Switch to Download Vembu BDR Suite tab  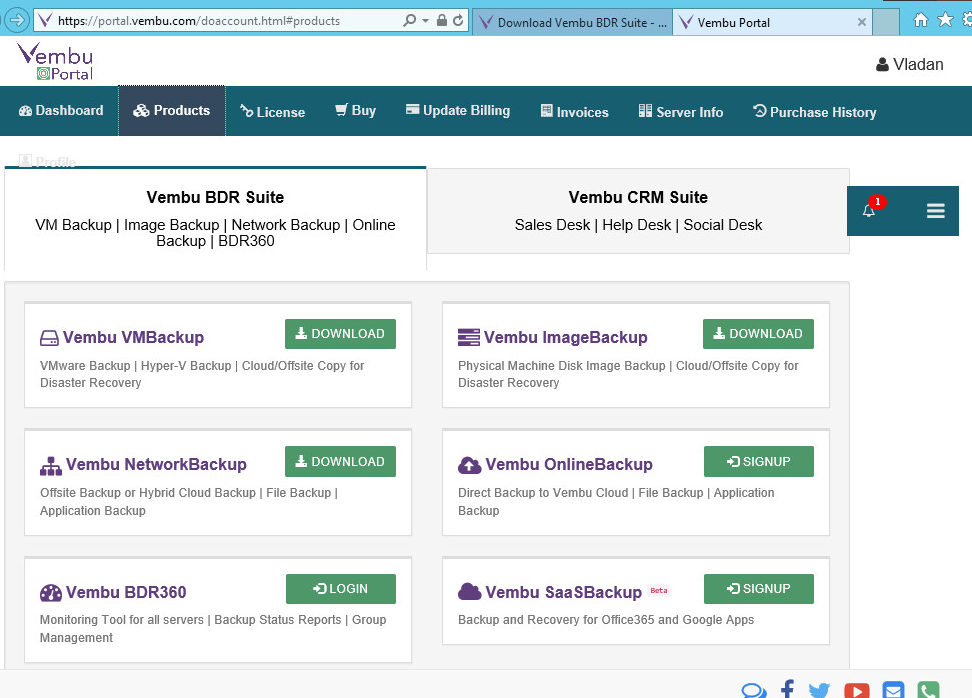pos(572,22)
